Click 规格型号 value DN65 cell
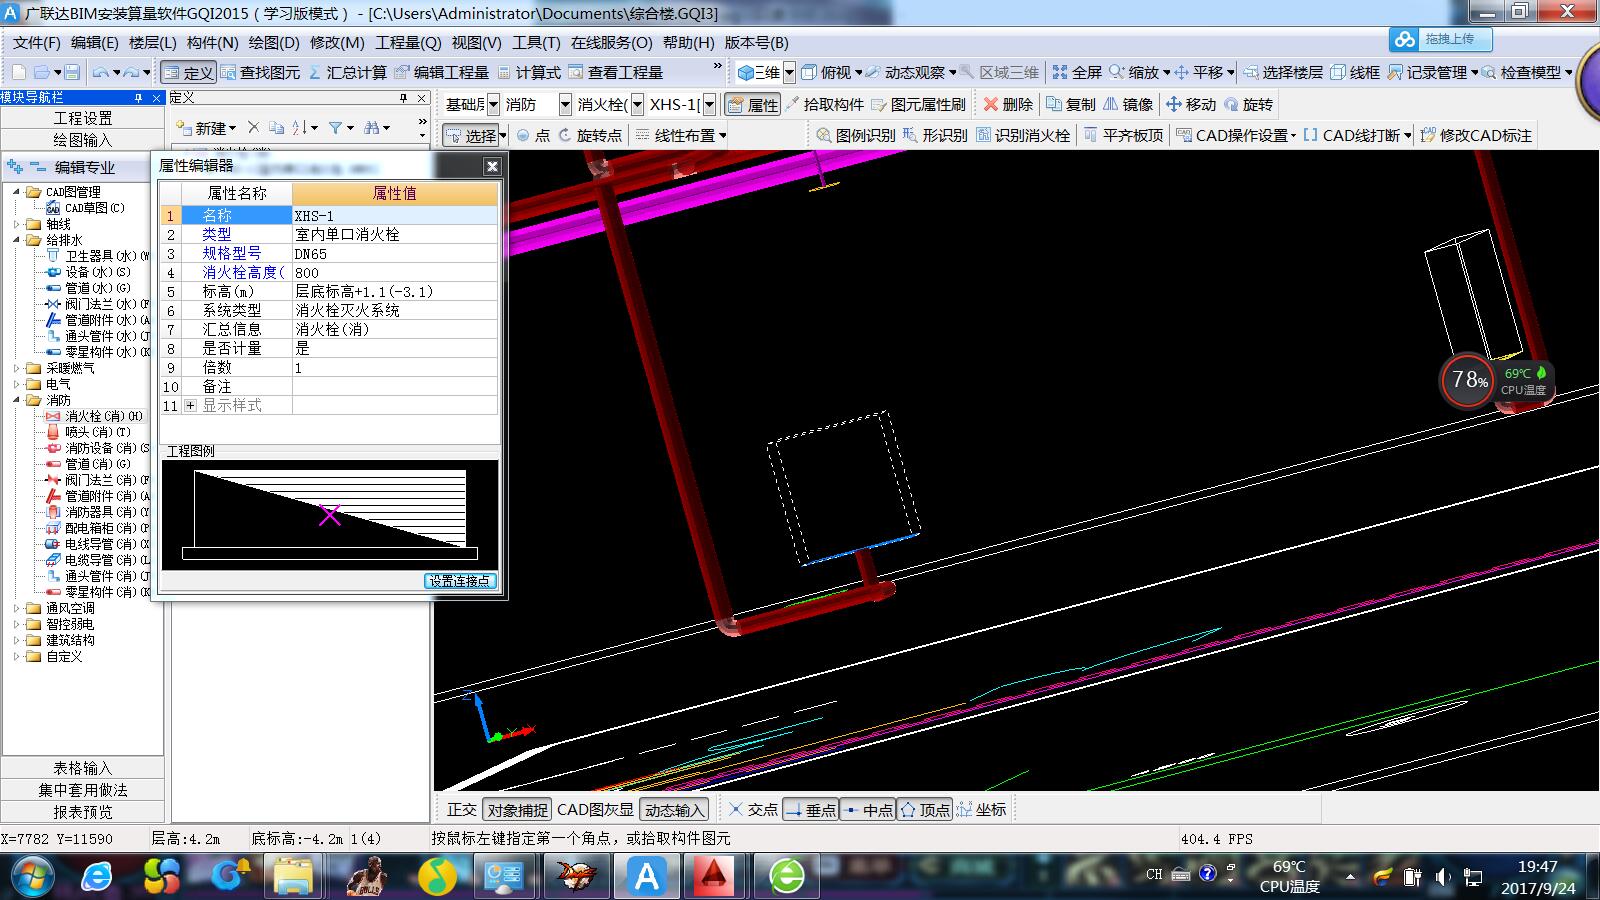This screenshot has height=900, width=1600. tap(395, 253)
